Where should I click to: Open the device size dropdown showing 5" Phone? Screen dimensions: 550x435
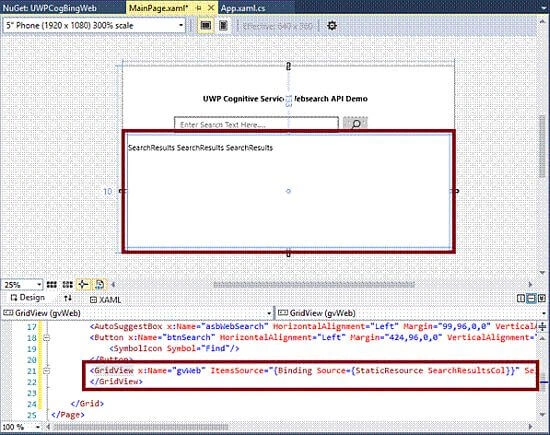pos(94,26)
